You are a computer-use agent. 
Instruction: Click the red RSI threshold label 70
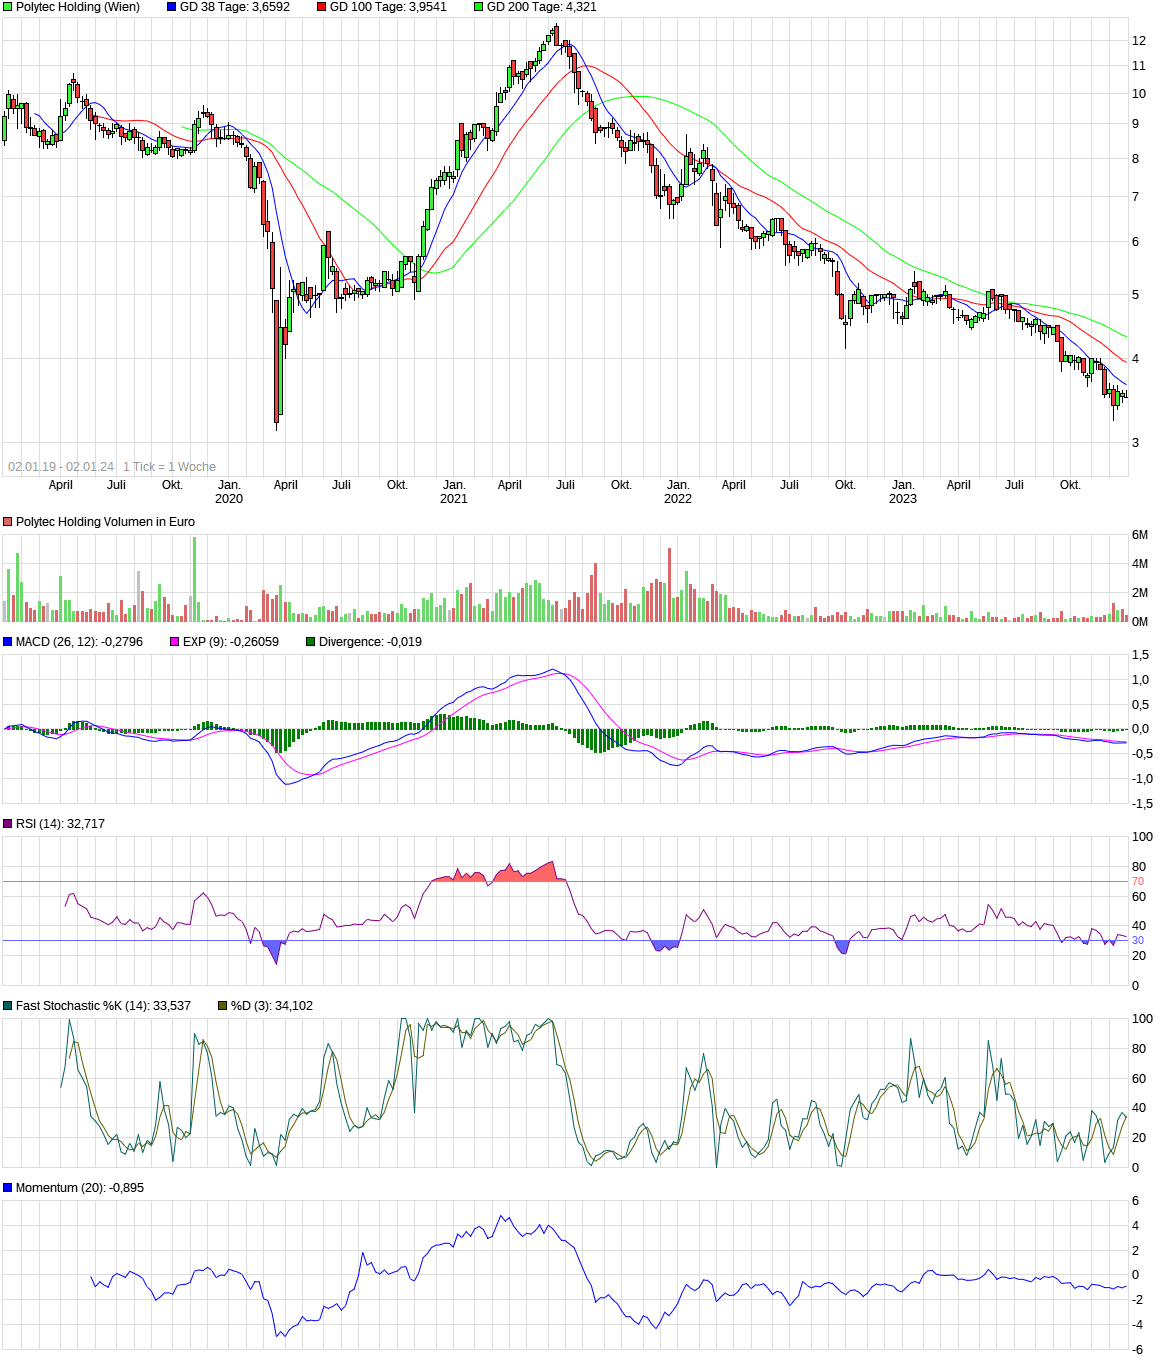[1138, 882]
